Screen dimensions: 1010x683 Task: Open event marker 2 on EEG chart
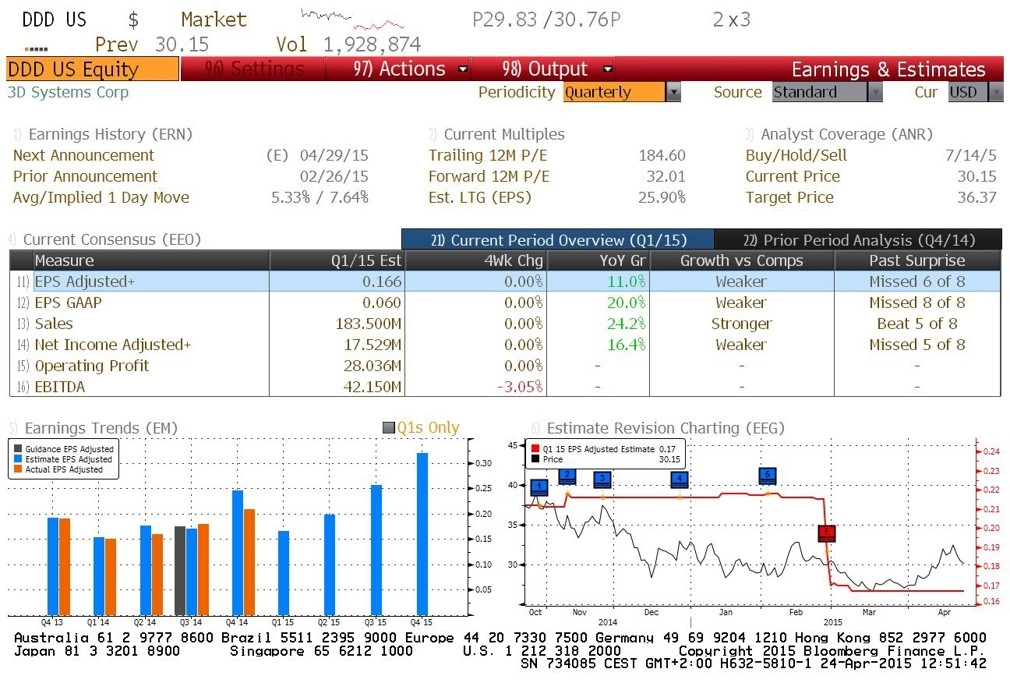click(567, 477)
